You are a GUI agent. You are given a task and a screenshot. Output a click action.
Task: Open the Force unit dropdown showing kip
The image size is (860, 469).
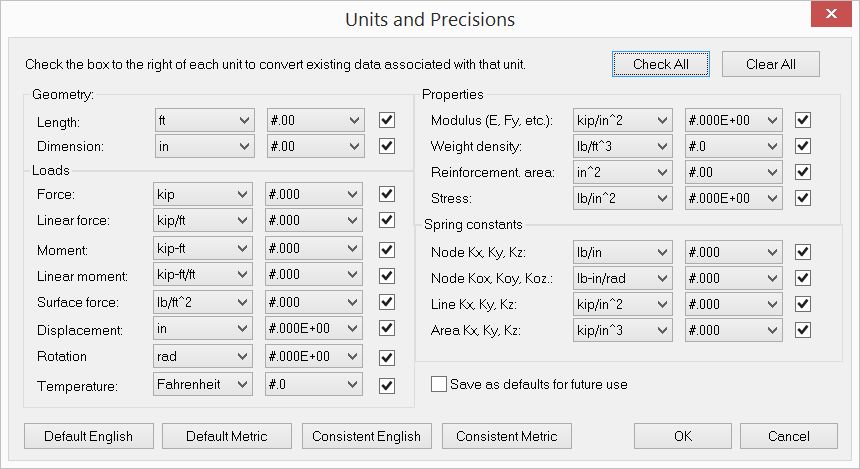pos(203,194)
